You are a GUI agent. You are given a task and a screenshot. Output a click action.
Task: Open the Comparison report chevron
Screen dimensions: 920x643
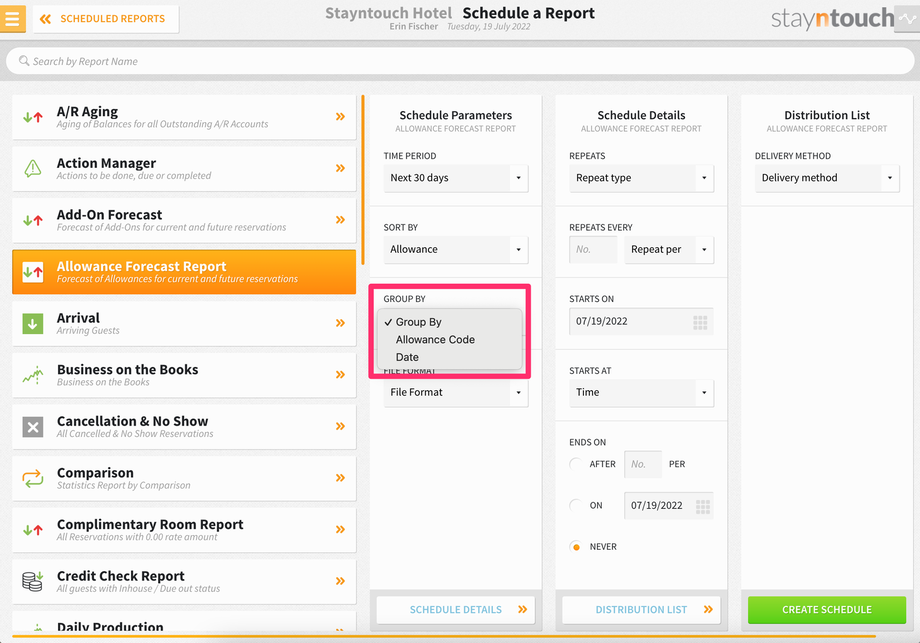[340, 478]
